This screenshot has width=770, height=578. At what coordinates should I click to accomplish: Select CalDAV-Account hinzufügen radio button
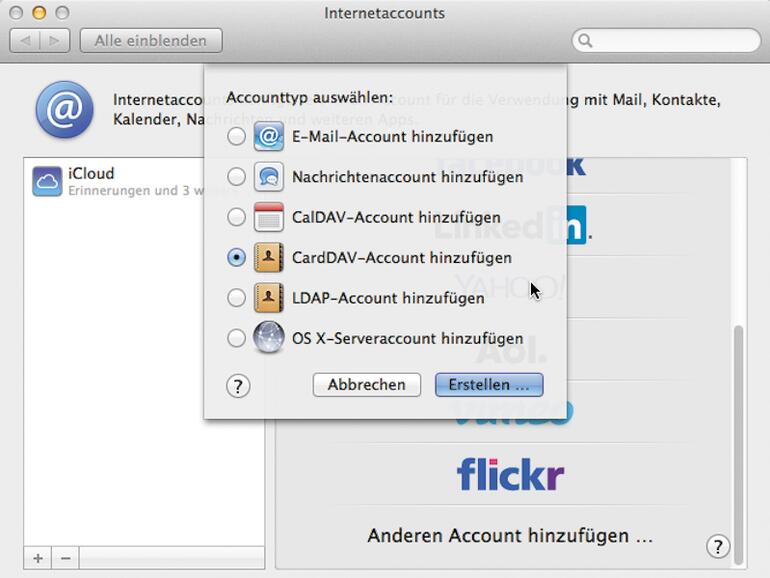click(236, 217)
